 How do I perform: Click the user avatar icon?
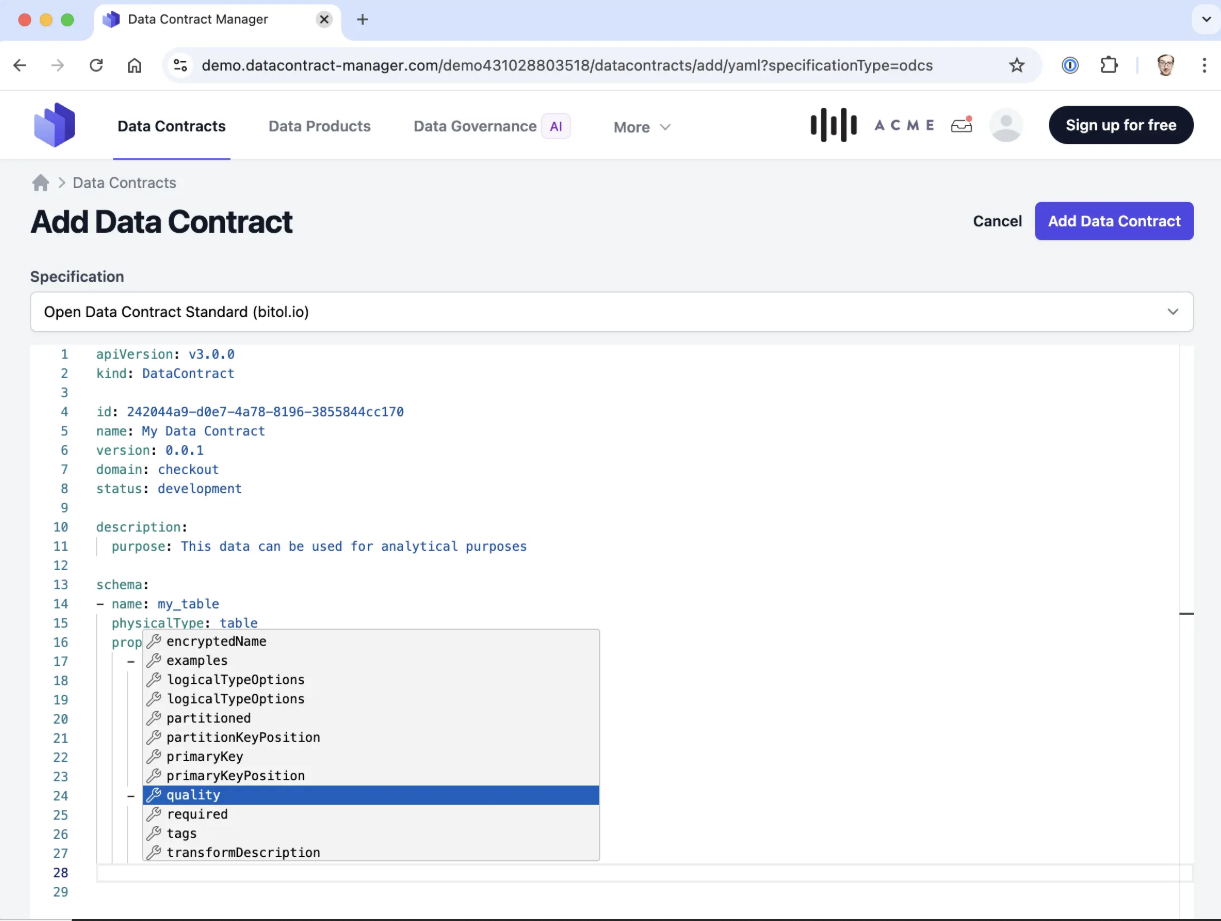[1006, 125]
